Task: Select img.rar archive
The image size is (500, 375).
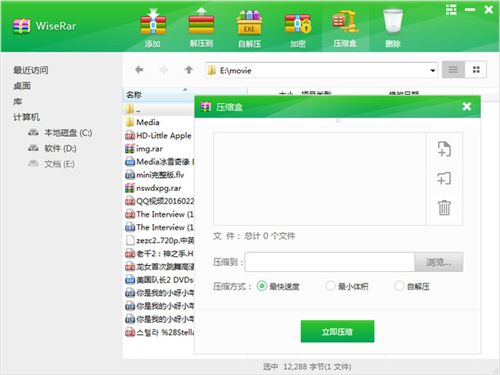Action: (144, 149)
